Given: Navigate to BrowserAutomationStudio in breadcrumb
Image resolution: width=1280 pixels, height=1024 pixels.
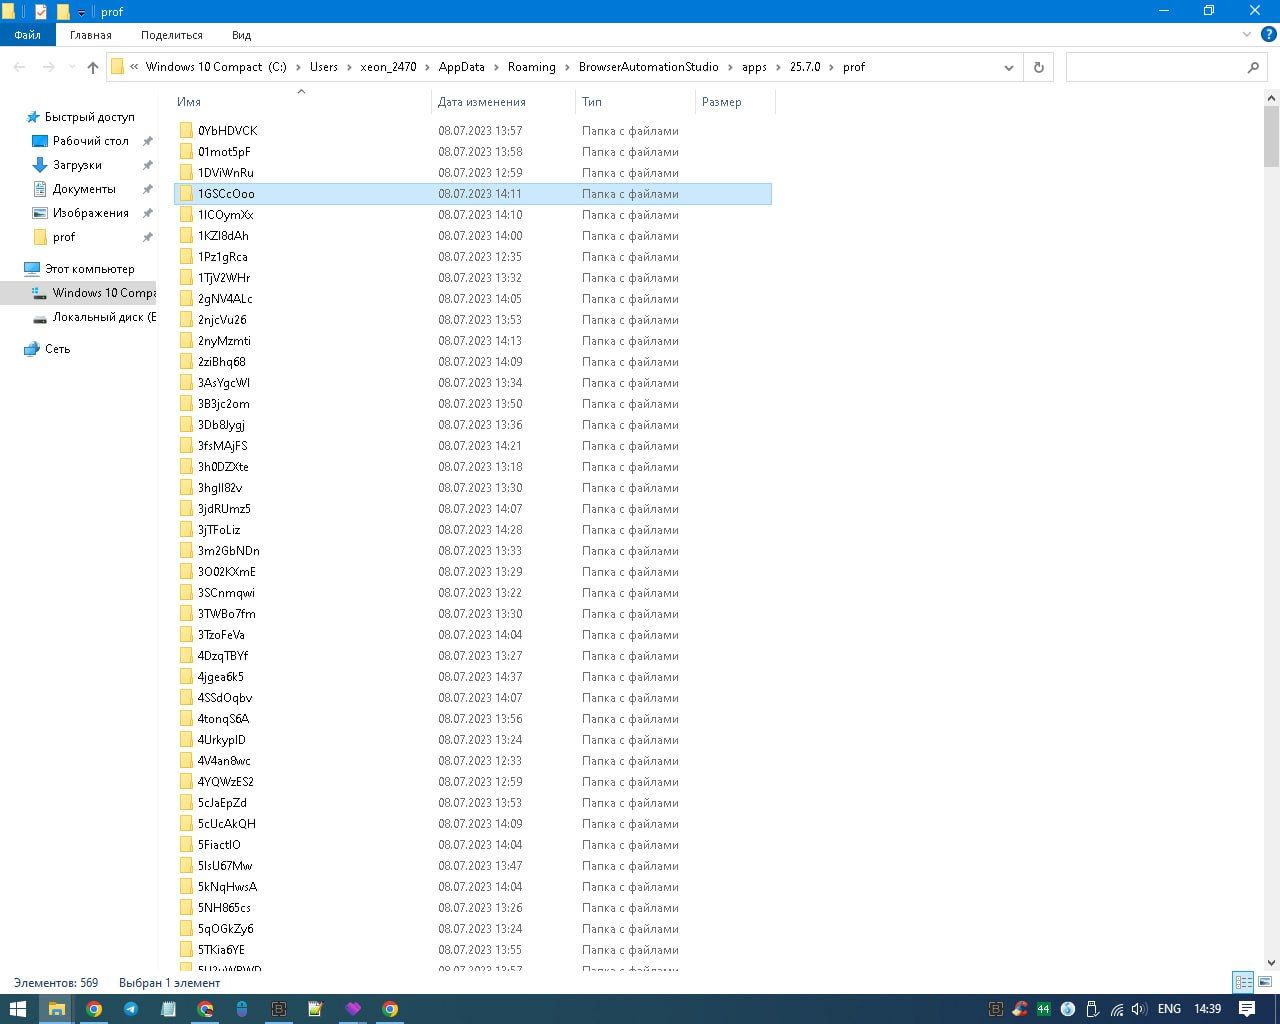Looking at the screenshot, I should click(x=648, y=67).
